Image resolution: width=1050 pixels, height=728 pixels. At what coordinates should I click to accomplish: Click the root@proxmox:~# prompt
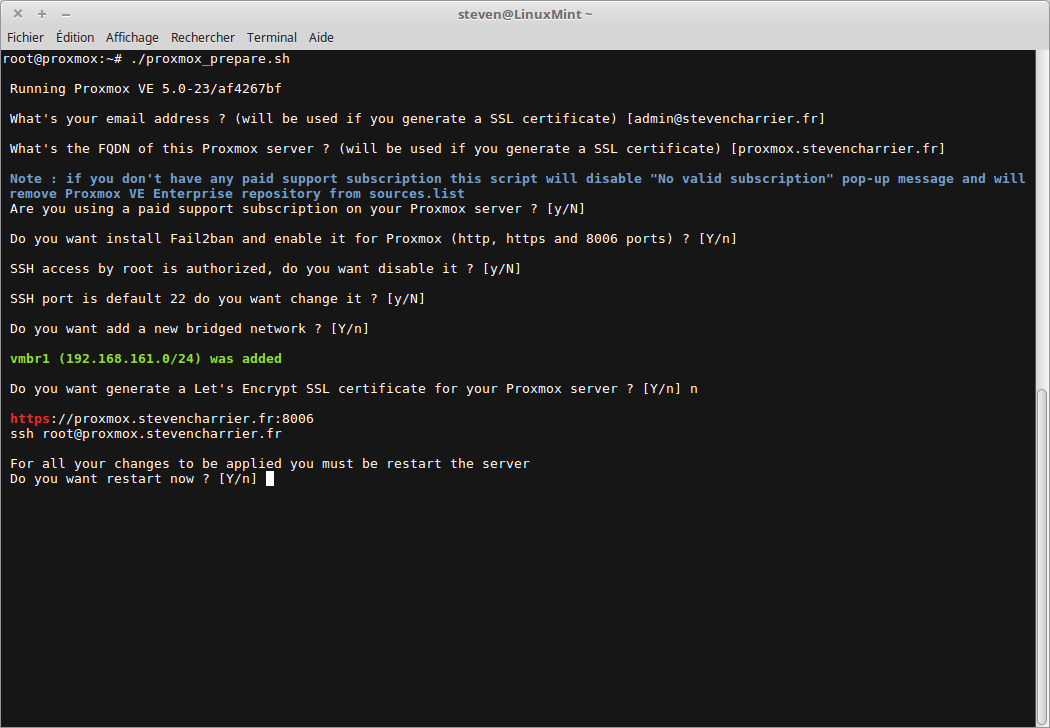tap(62, 59)
